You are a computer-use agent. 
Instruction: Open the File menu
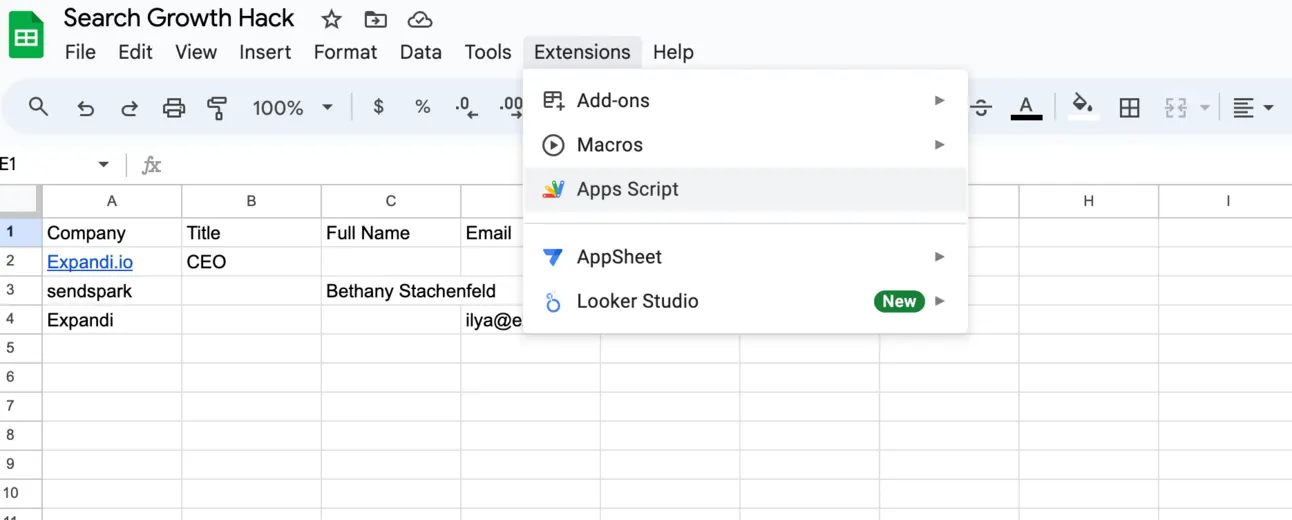80,52
